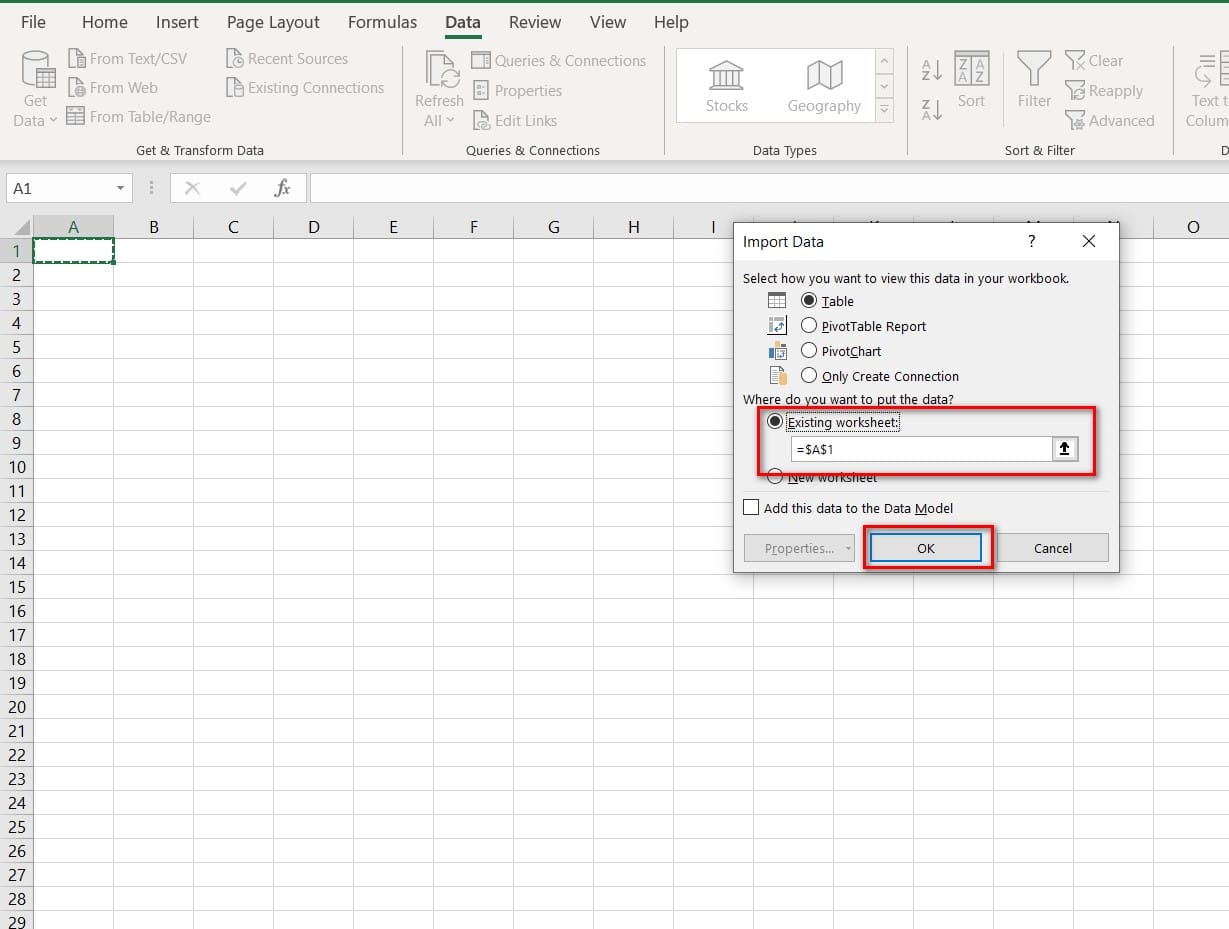Image resolution: width=1229 pixels, height=929 pixels.
Task: Switch to the Formulas ribbon tab
Action: coord(381,22)
